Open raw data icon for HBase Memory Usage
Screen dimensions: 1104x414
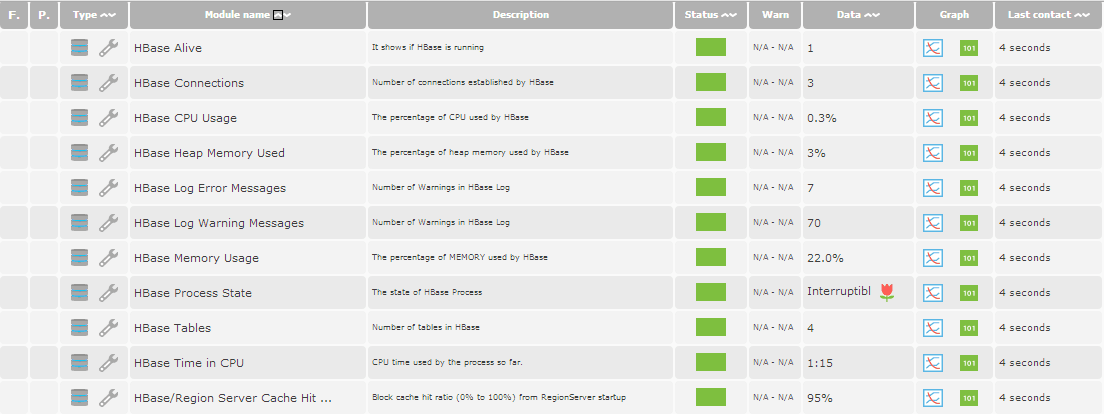click(969, 258)
